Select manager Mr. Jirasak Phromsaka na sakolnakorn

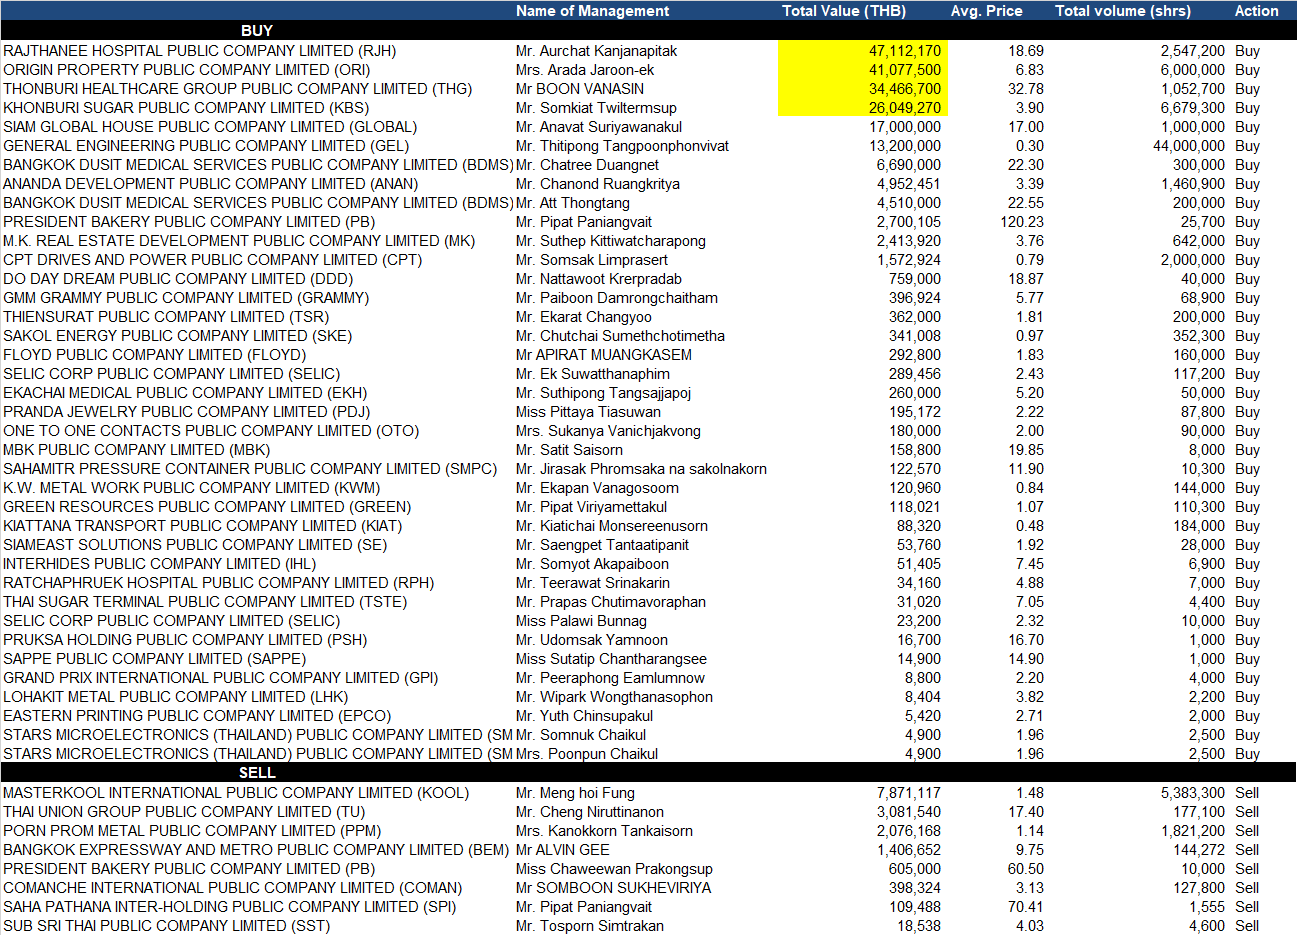(642, 469)
